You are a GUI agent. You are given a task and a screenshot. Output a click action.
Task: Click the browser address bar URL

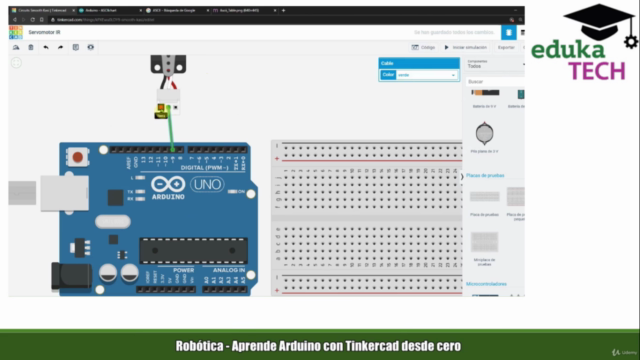coord(106,20)
